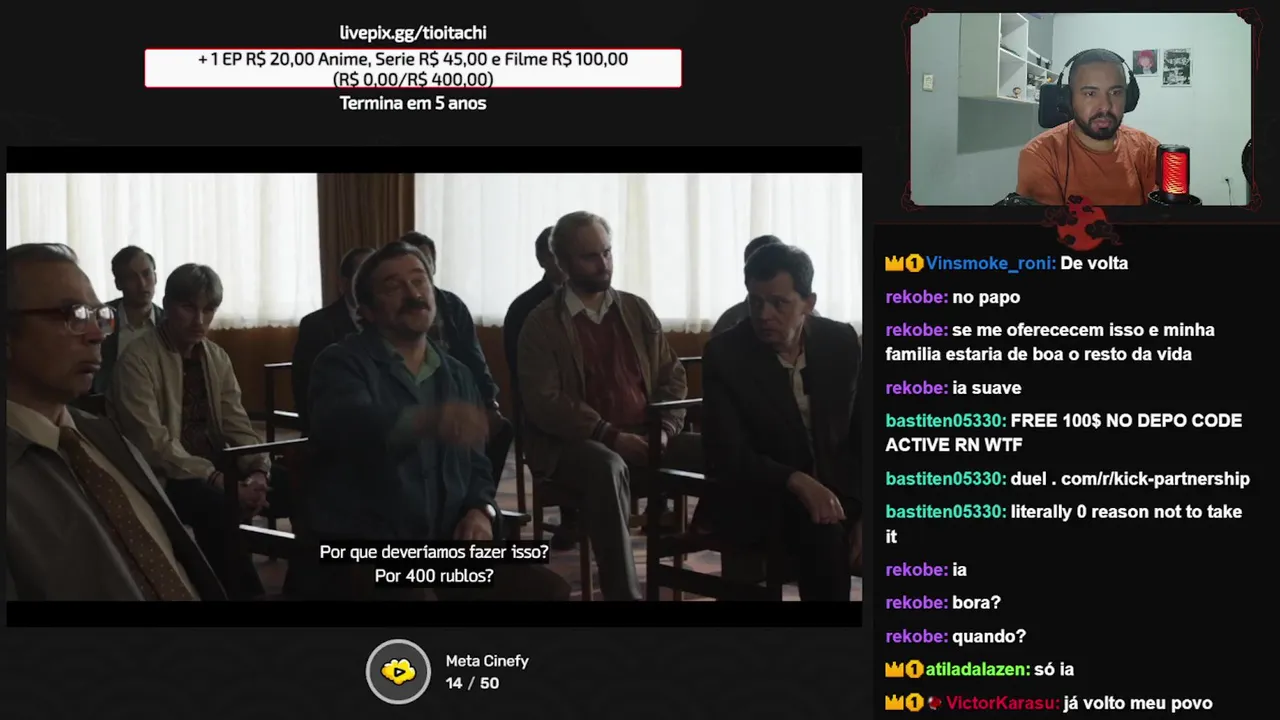Click the crown badge beside atiladalazen
Screen dimensions: 1280x720
[x=894, y=670]
